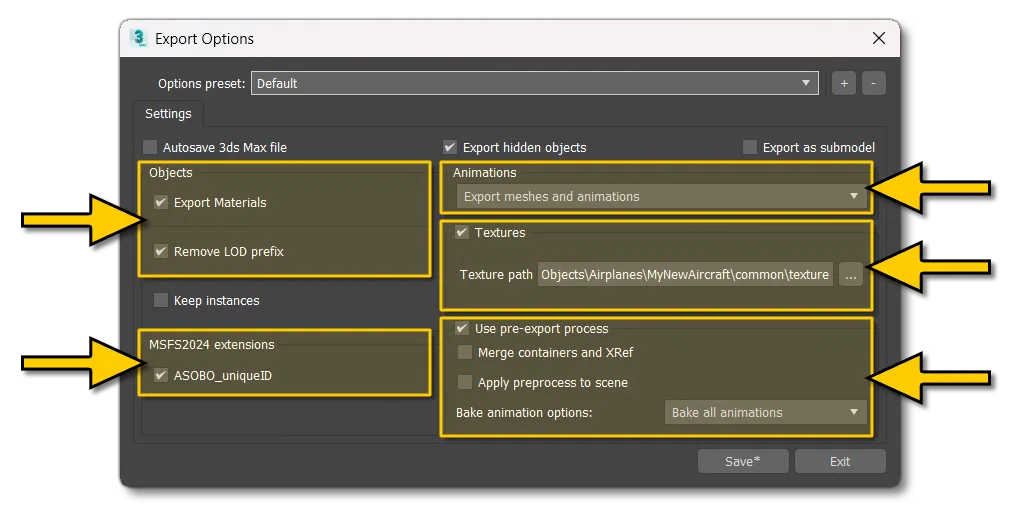
Task: Click into the Texture path field
Action: pyautogui.click(x=685, y=275)
